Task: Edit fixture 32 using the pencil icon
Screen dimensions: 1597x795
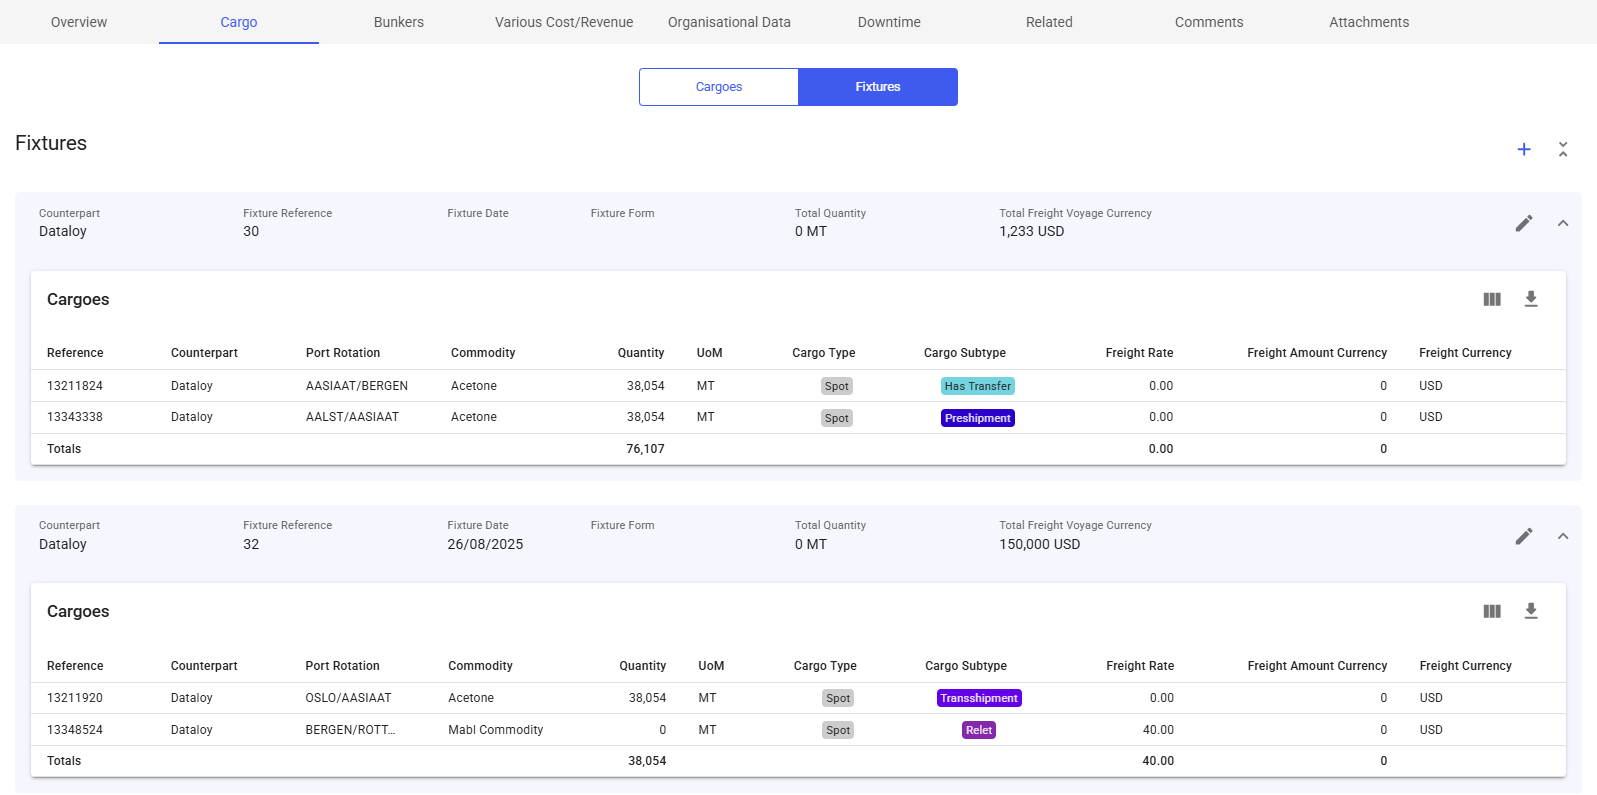Action: pos(1523,536)
